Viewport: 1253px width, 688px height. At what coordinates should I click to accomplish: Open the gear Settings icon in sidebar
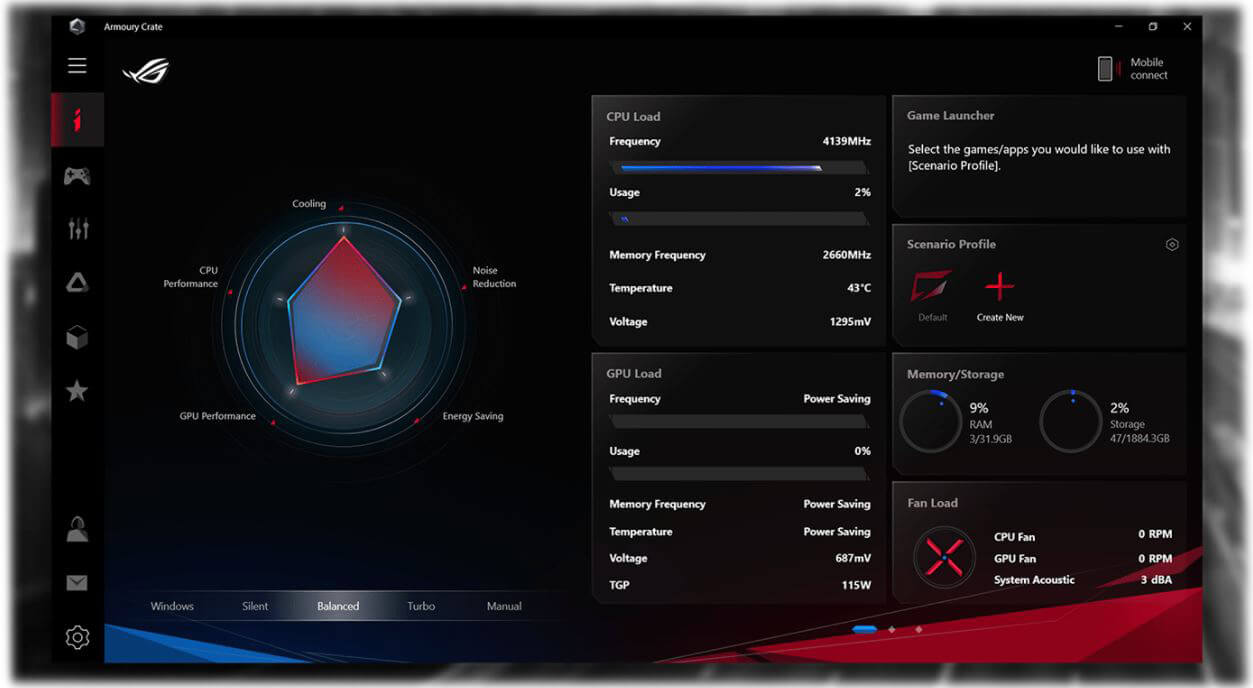(77, 637)
